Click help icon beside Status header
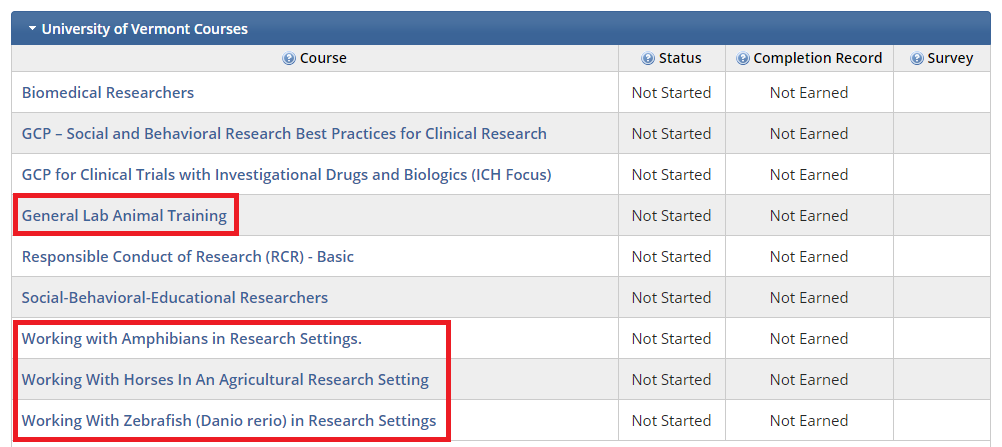The height and width of the screenshot is (447, 1002). tap(648, 59)
